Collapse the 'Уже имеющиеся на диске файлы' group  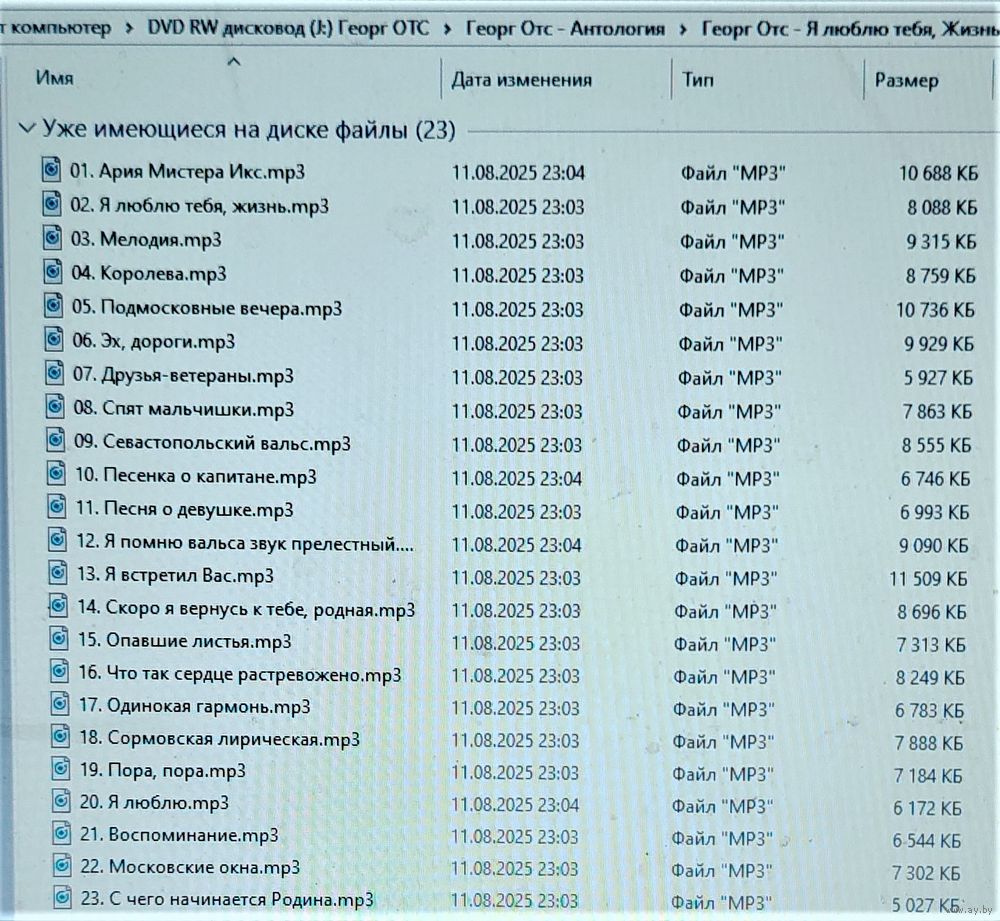click(x=27, y=128)
